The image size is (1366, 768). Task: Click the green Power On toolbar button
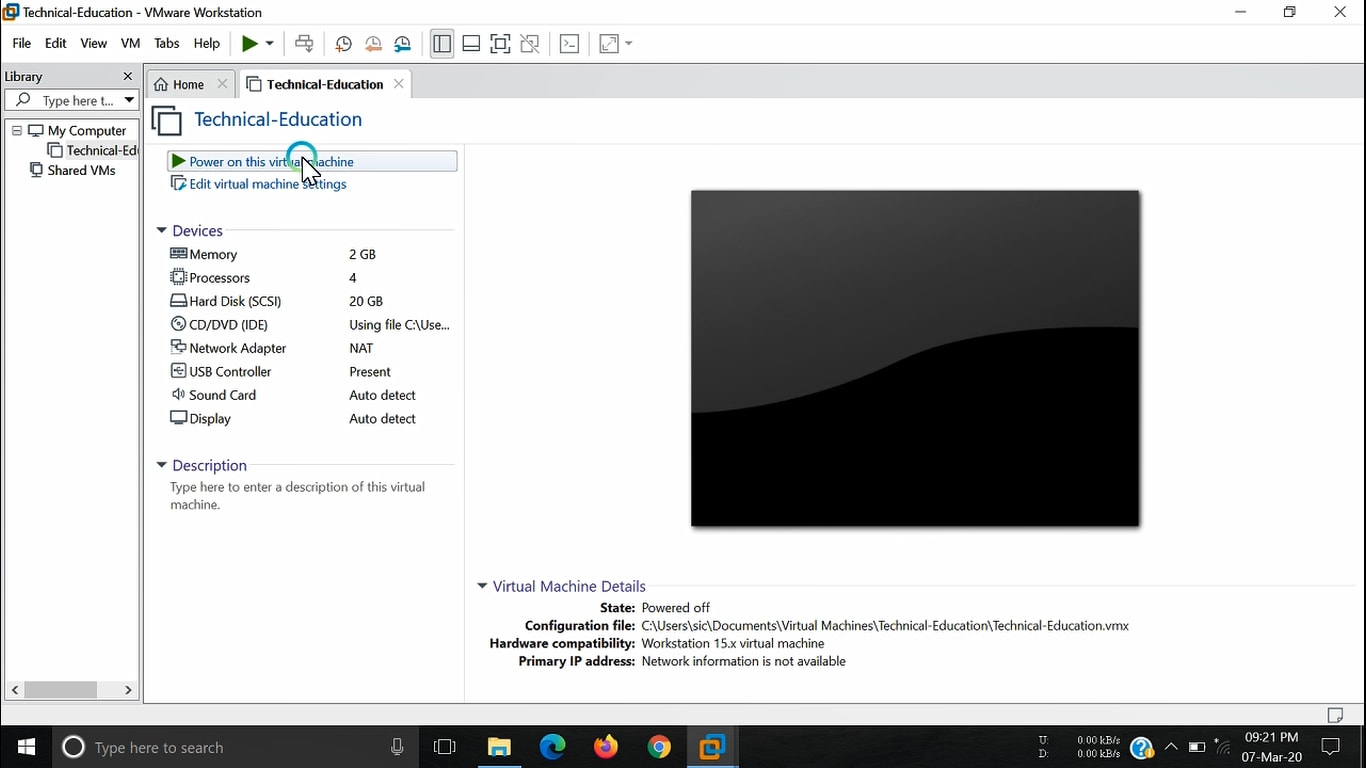(x=250, y=44)
